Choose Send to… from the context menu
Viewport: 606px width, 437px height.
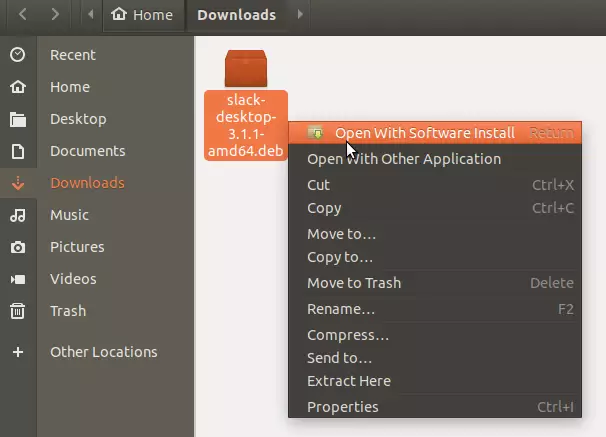click(x=435, y=358)
